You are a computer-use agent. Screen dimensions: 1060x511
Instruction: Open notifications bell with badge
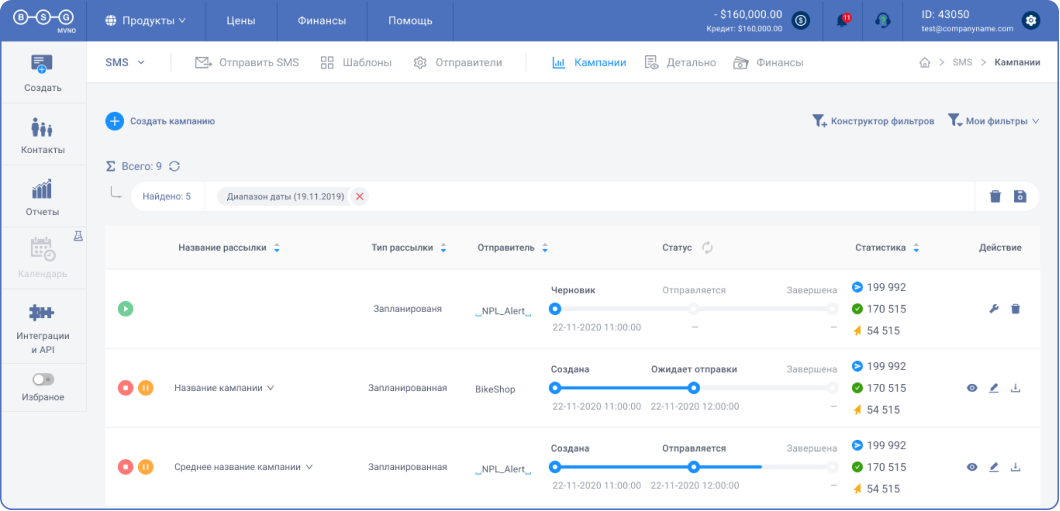[x=843, y=20]
